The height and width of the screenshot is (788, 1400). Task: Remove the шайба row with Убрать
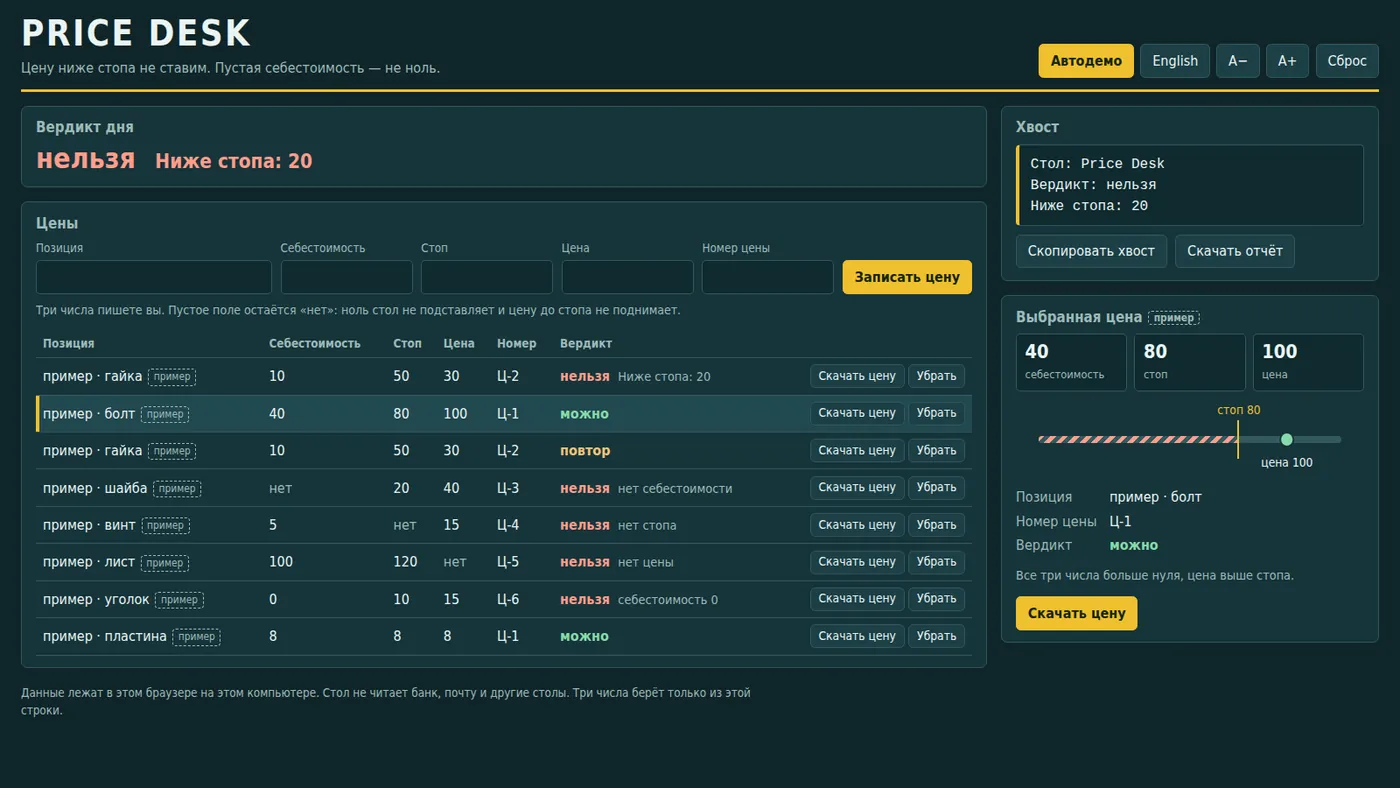(x=937, y=487)
